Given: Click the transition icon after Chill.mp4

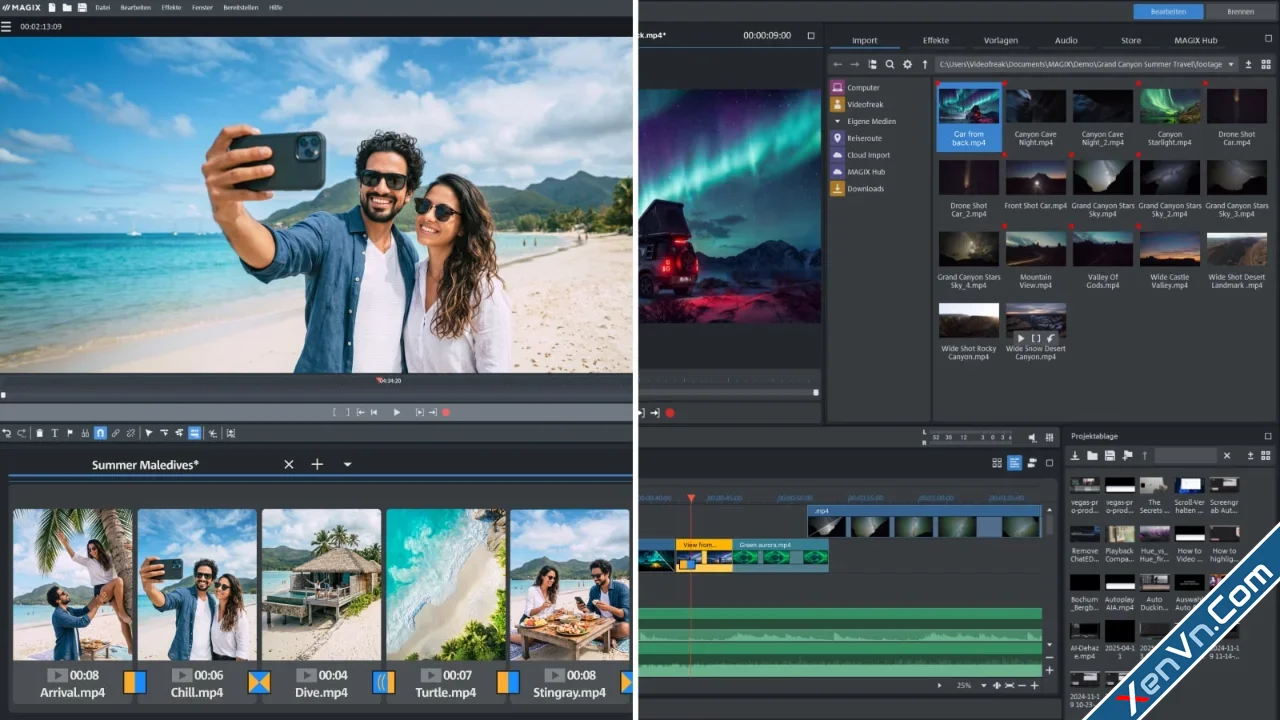Looking at the screenshot, I should click(x=259, y=682).
